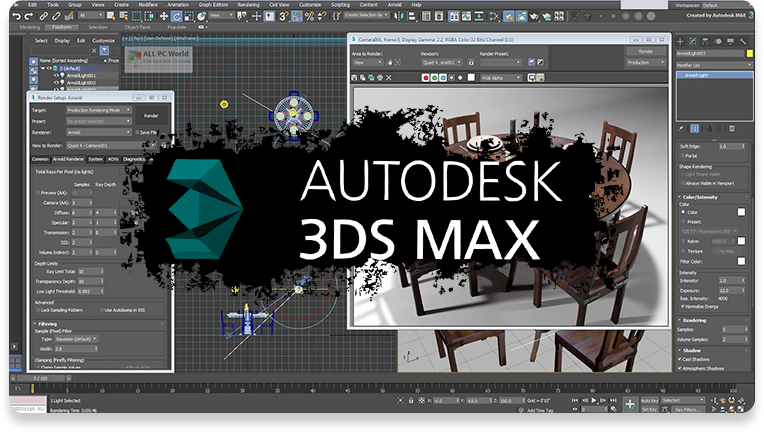The image size is (764, 432).
Task: Open the Target dropdown in Render Setup
Action: (98, 110)
